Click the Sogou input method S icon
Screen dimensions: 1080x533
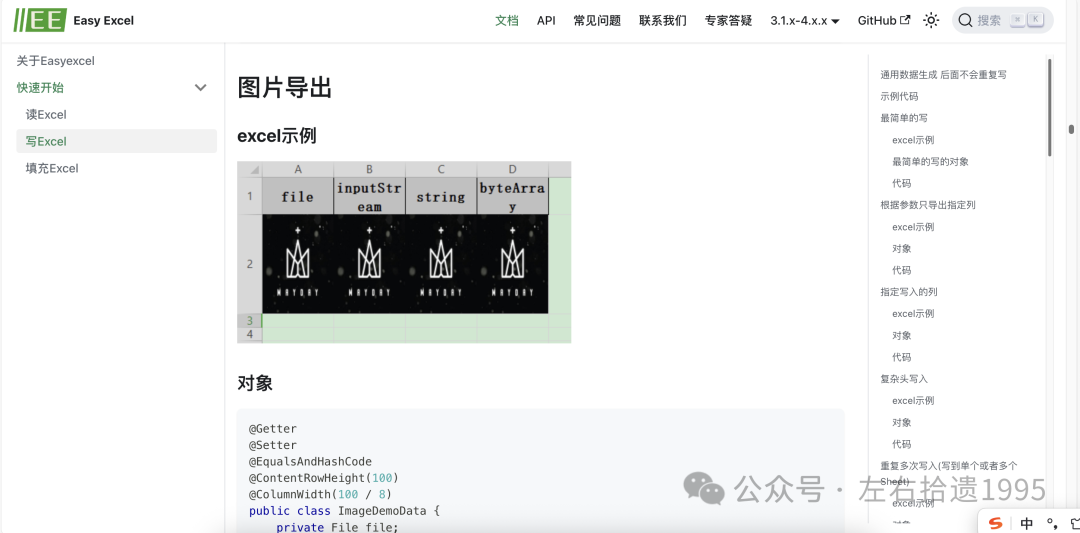tap(995, 523)
